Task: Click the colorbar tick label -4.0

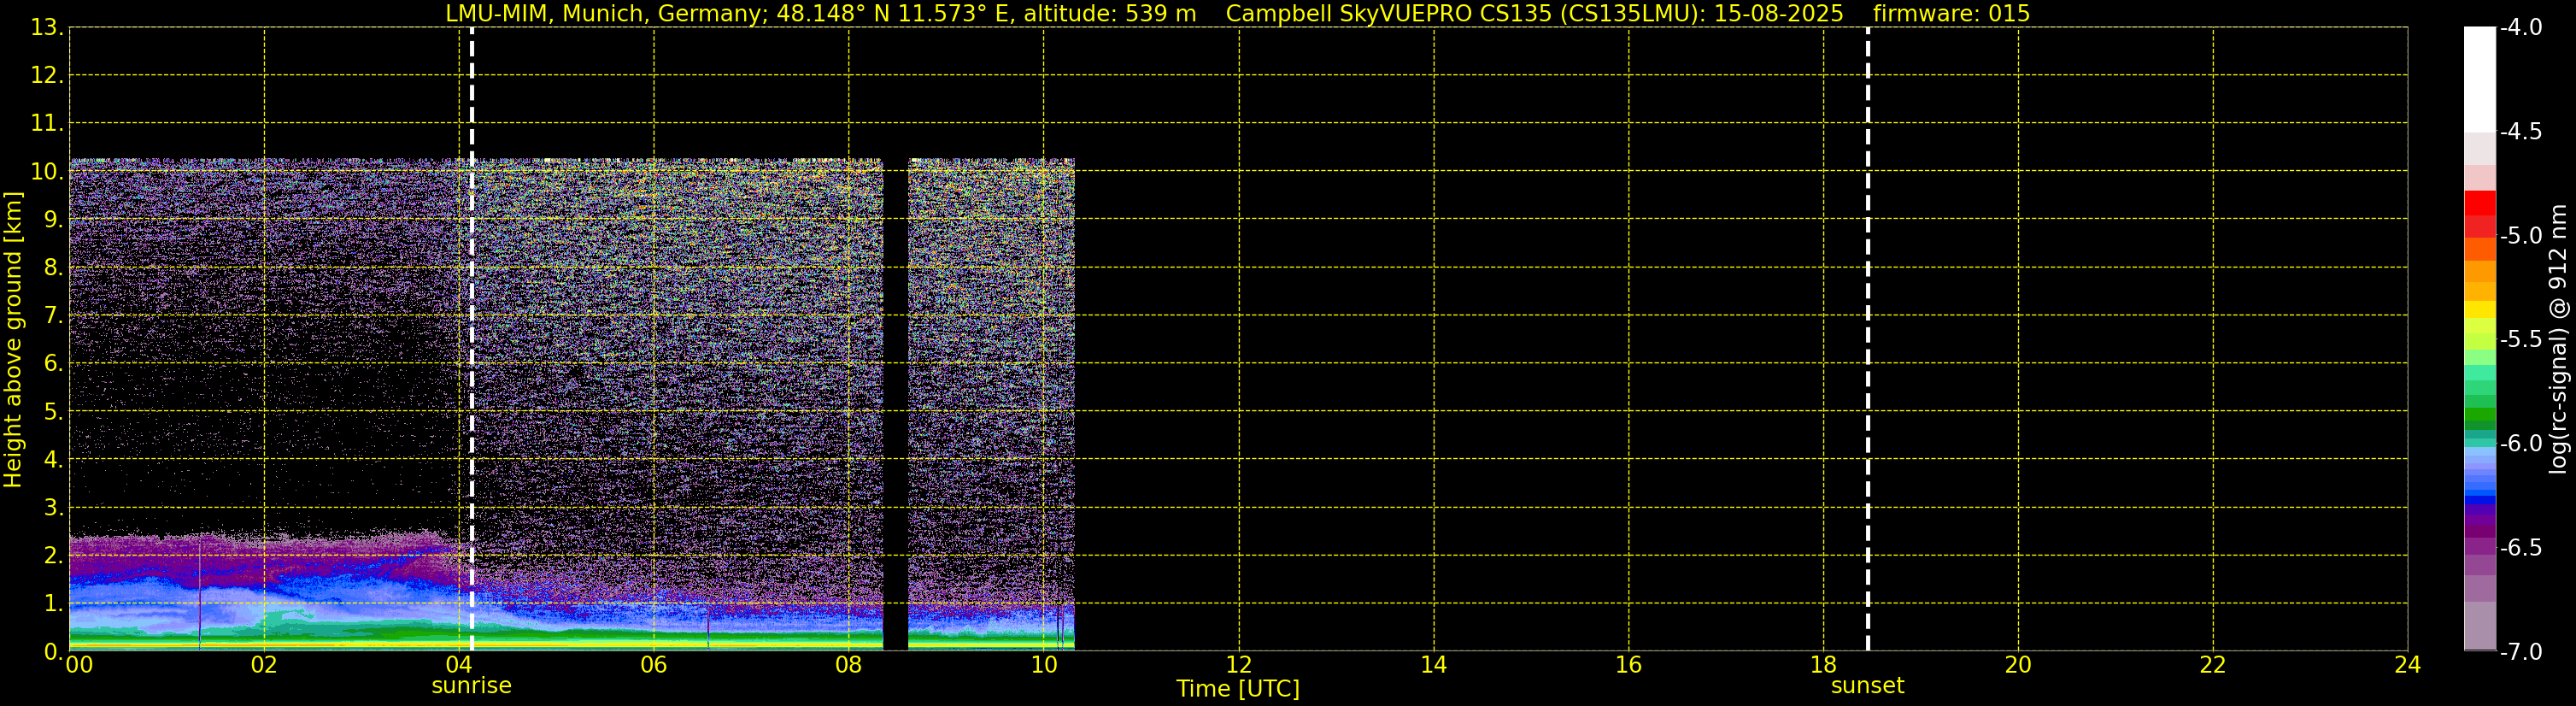Action: point(2520,28)
